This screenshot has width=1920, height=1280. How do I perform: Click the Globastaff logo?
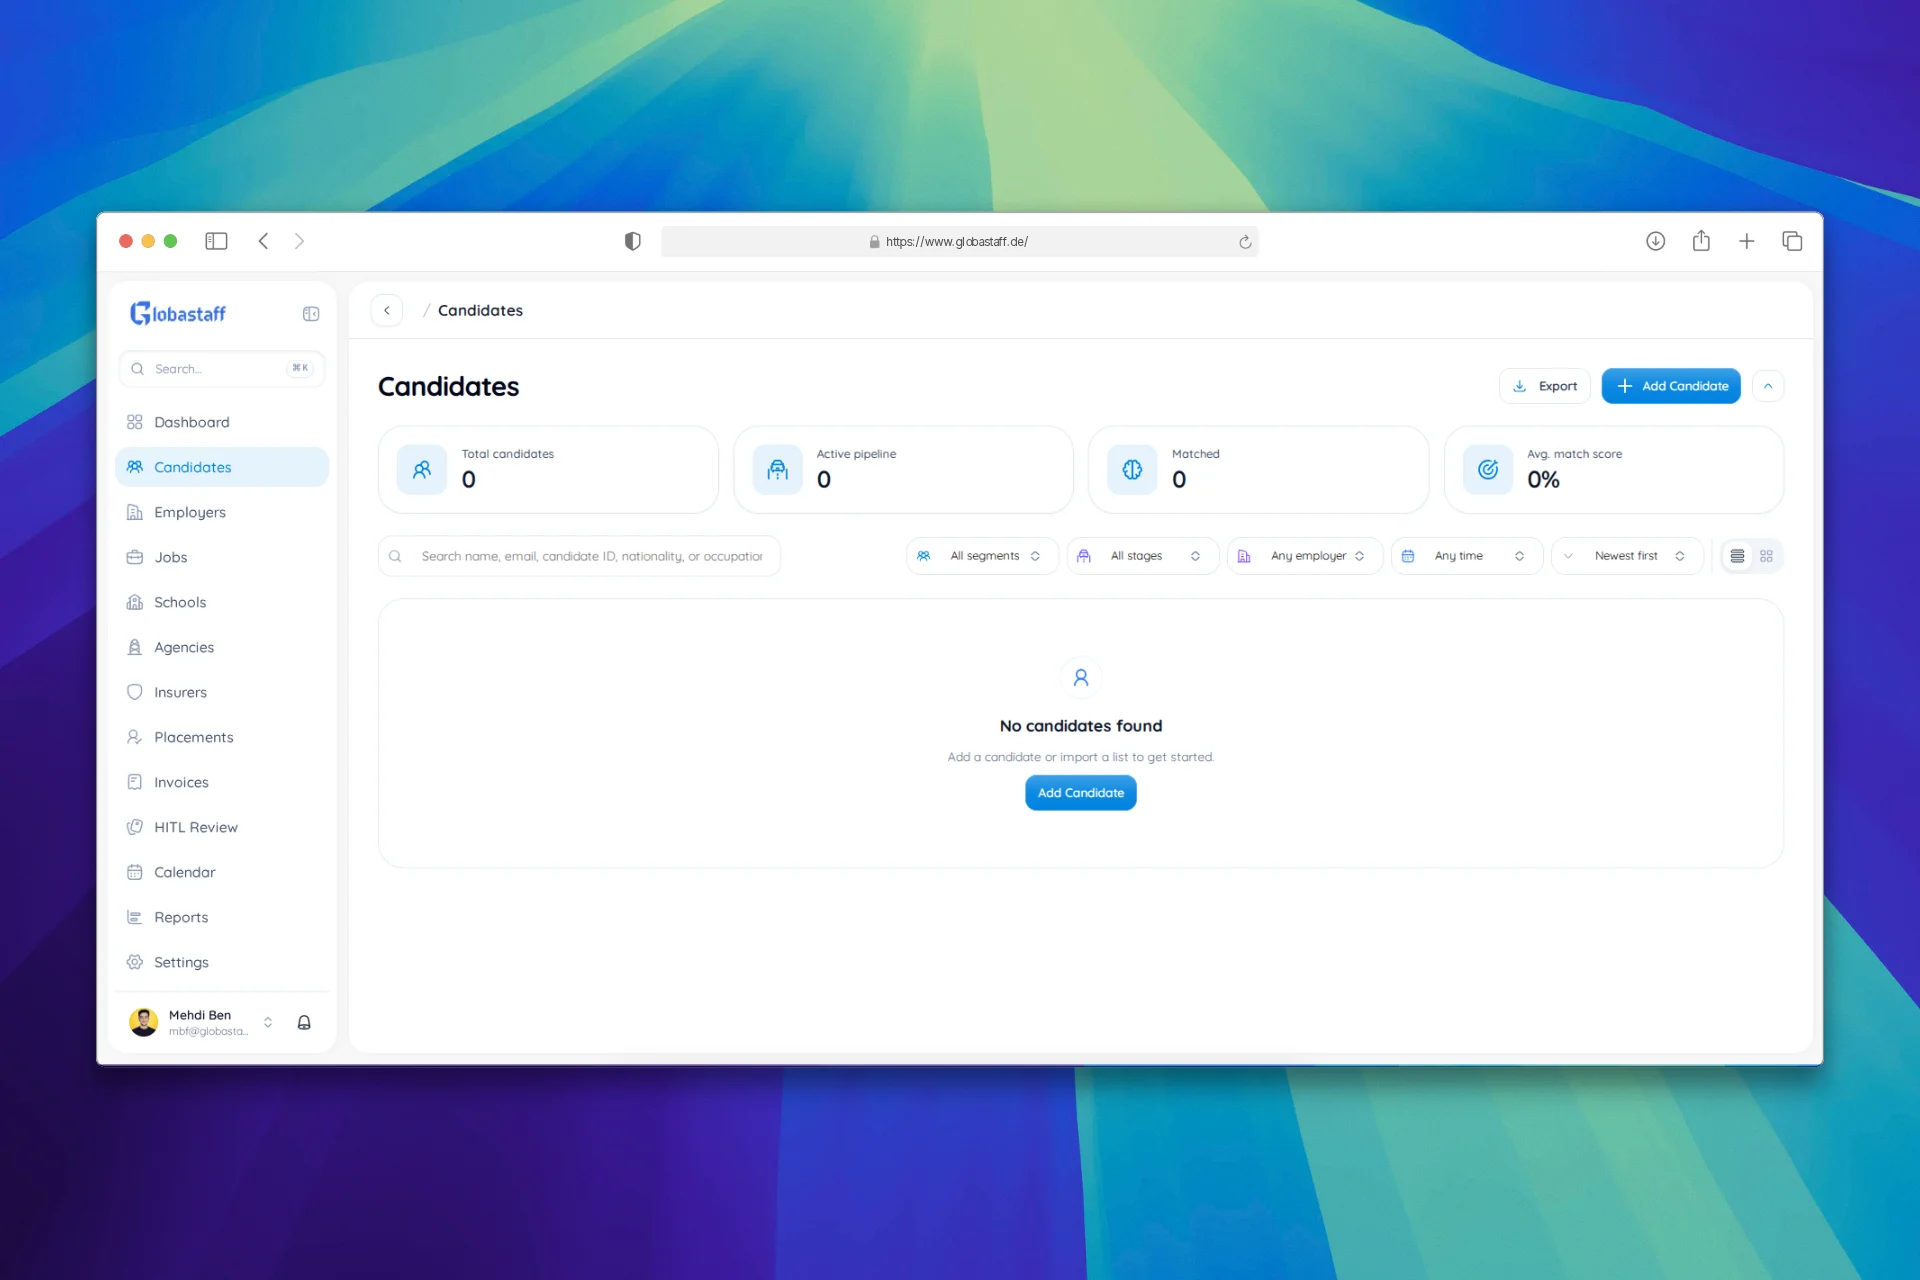(178, 314)
